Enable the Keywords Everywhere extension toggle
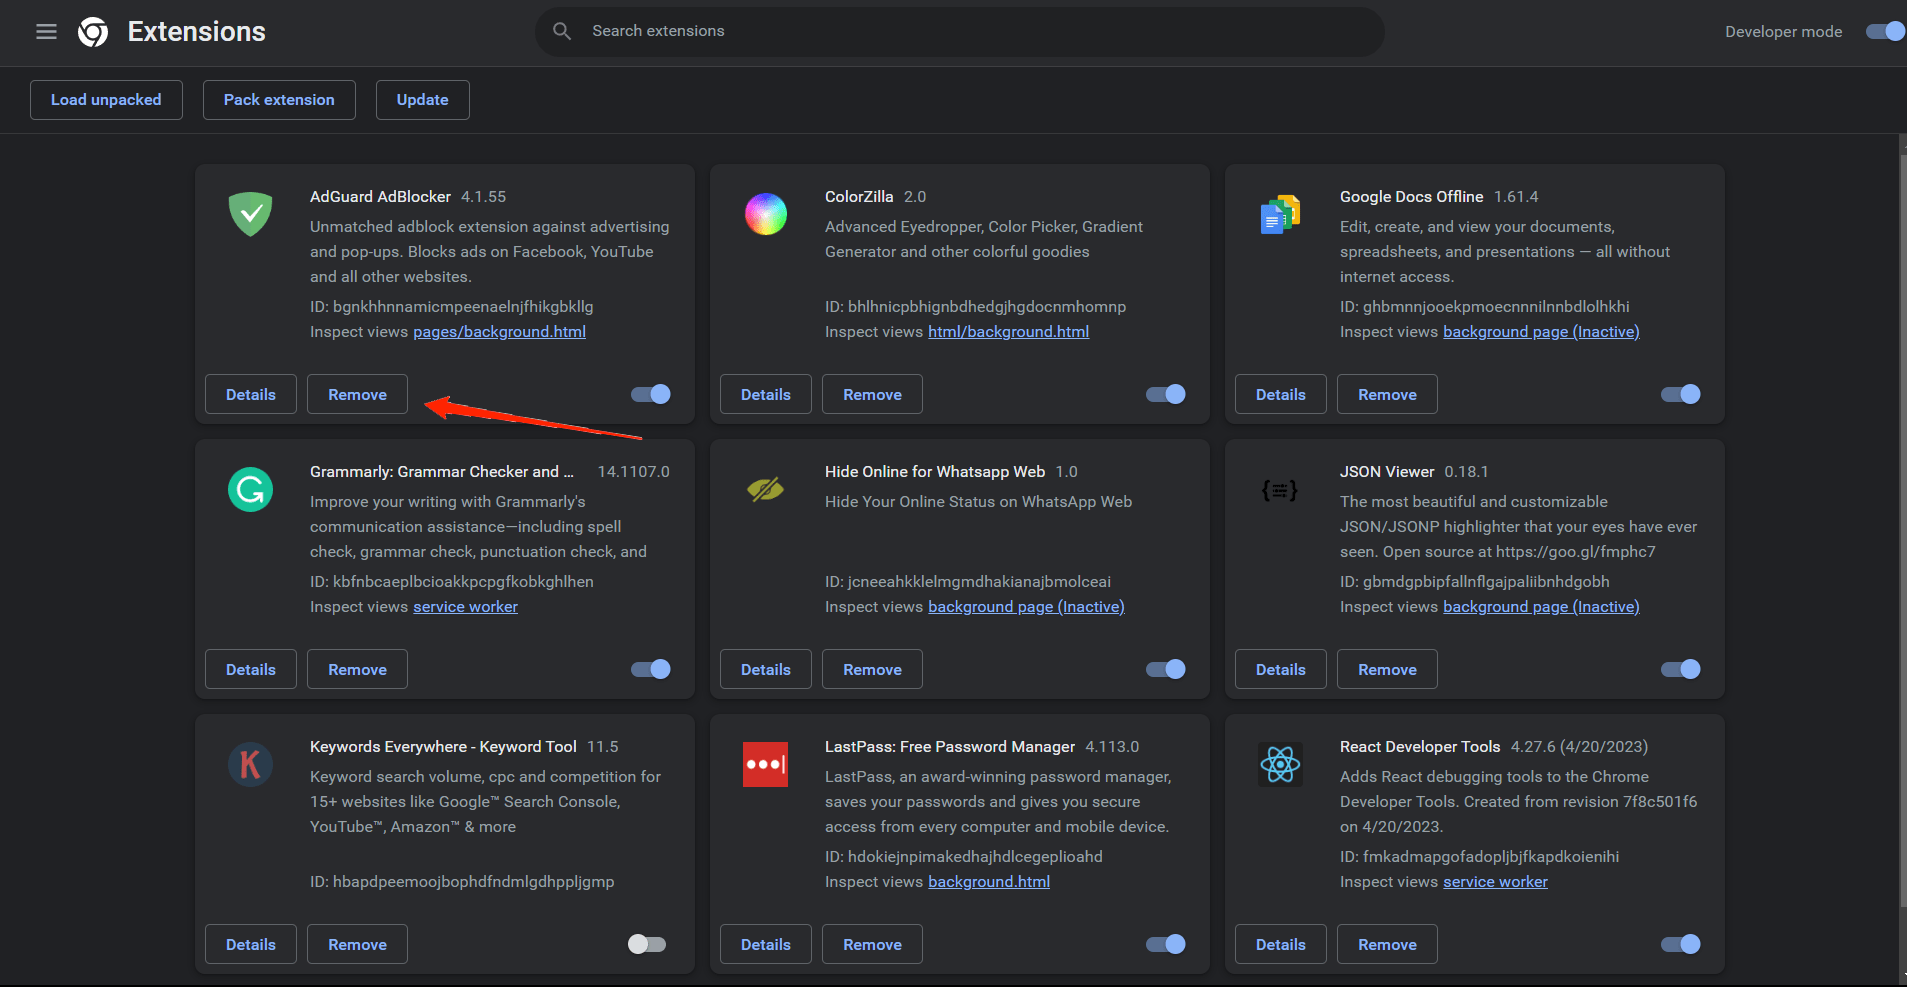Screen dimensions: 1907x987 646,943
